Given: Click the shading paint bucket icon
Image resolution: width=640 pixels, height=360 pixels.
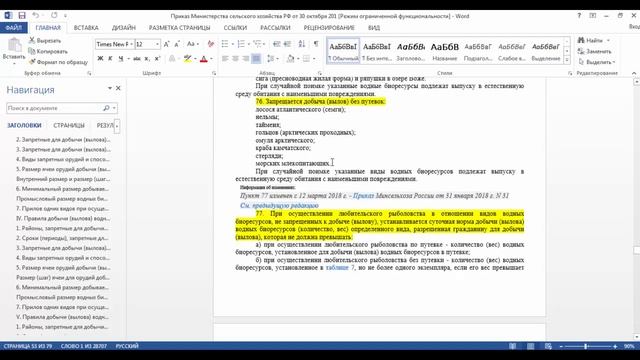Looking at the screenshot, I should pos(290,59).
